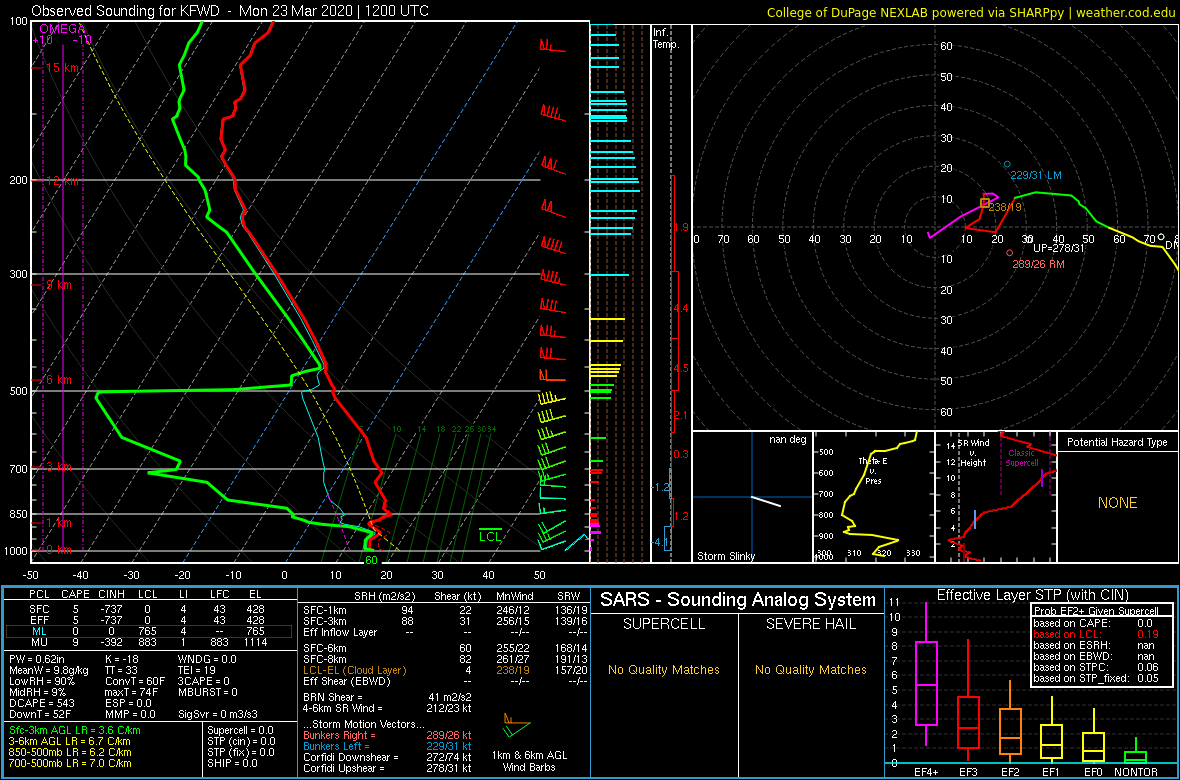Screen dimensions: 1180x780
Task: Click the 1km & 6km AGL wind barb icon
Action: 515,726
